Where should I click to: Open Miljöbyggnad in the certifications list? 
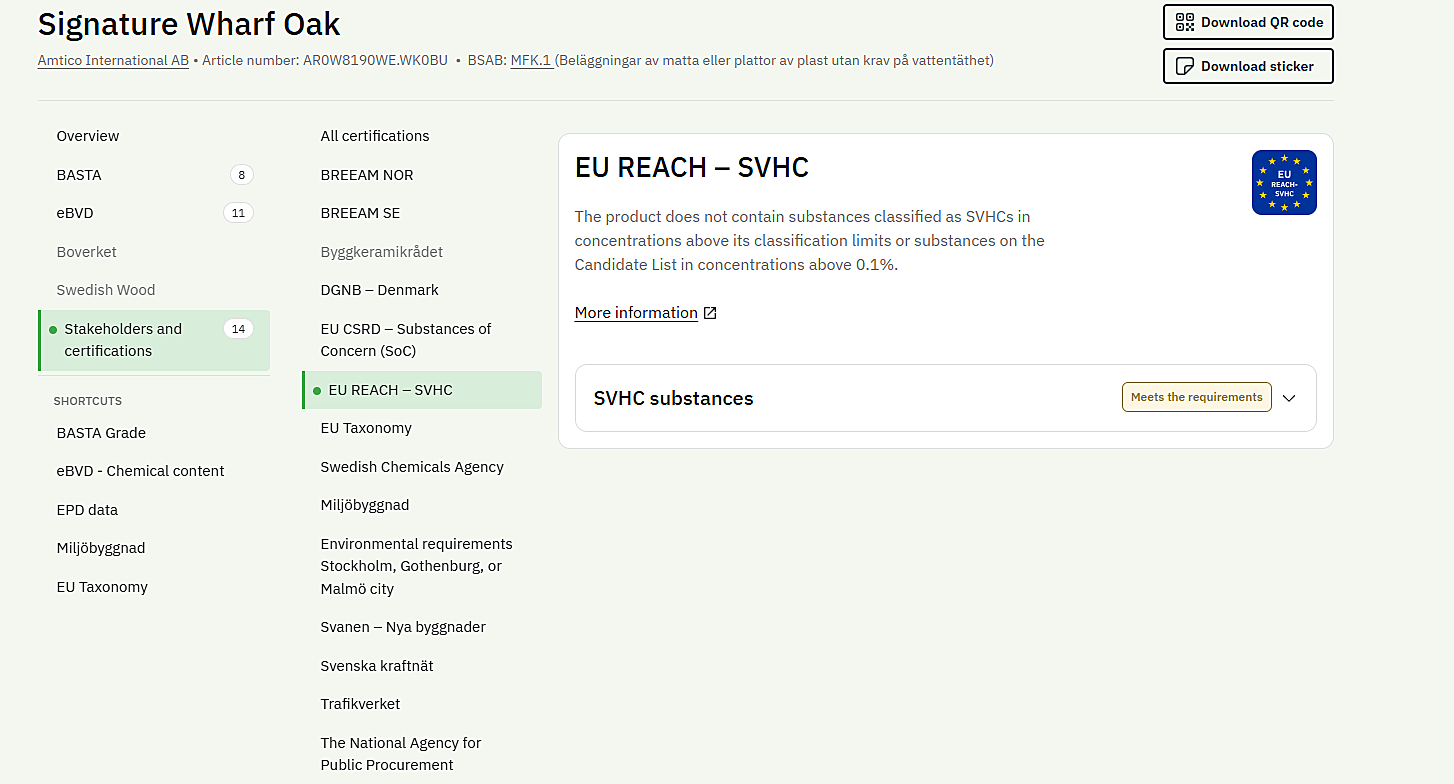(365, 505)
